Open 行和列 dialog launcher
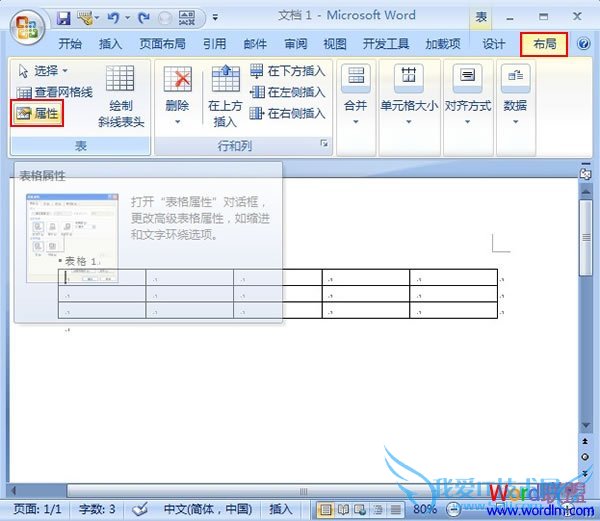The height and width of the screenshot is (521, 600). pyautogui.click(x=324, y=143)
